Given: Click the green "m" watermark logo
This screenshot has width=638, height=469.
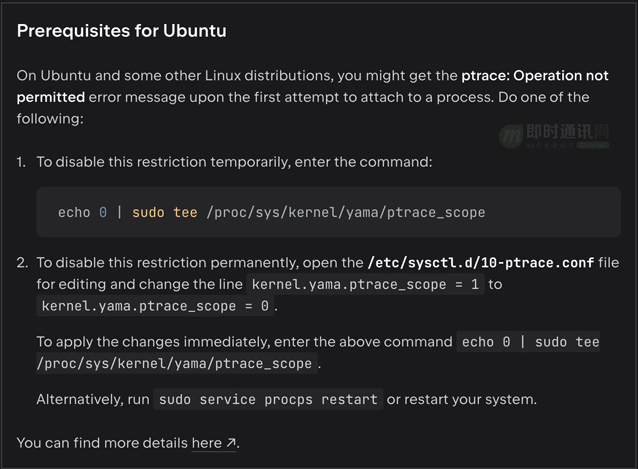Looking at the screenshot, I should coord(511,135).
